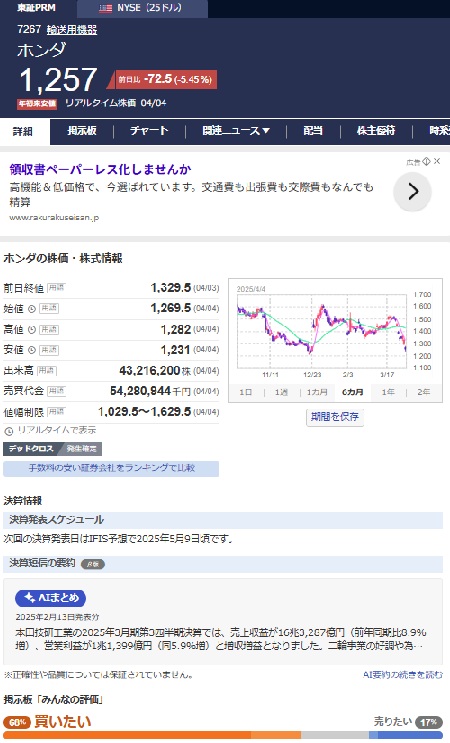Close the advertisement with the X icon

[437, 161]
